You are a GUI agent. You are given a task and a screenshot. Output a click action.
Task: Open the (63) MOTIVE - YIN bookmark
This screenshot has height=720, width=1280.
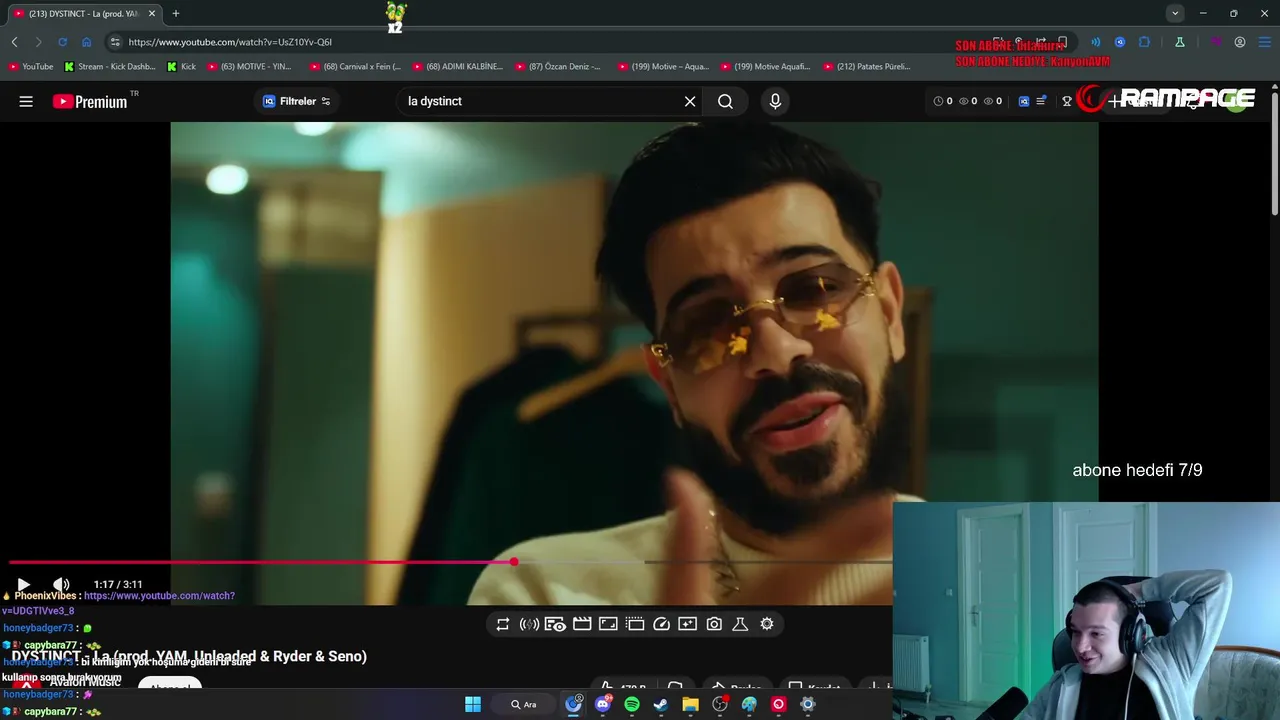click(x=250, y=67)
